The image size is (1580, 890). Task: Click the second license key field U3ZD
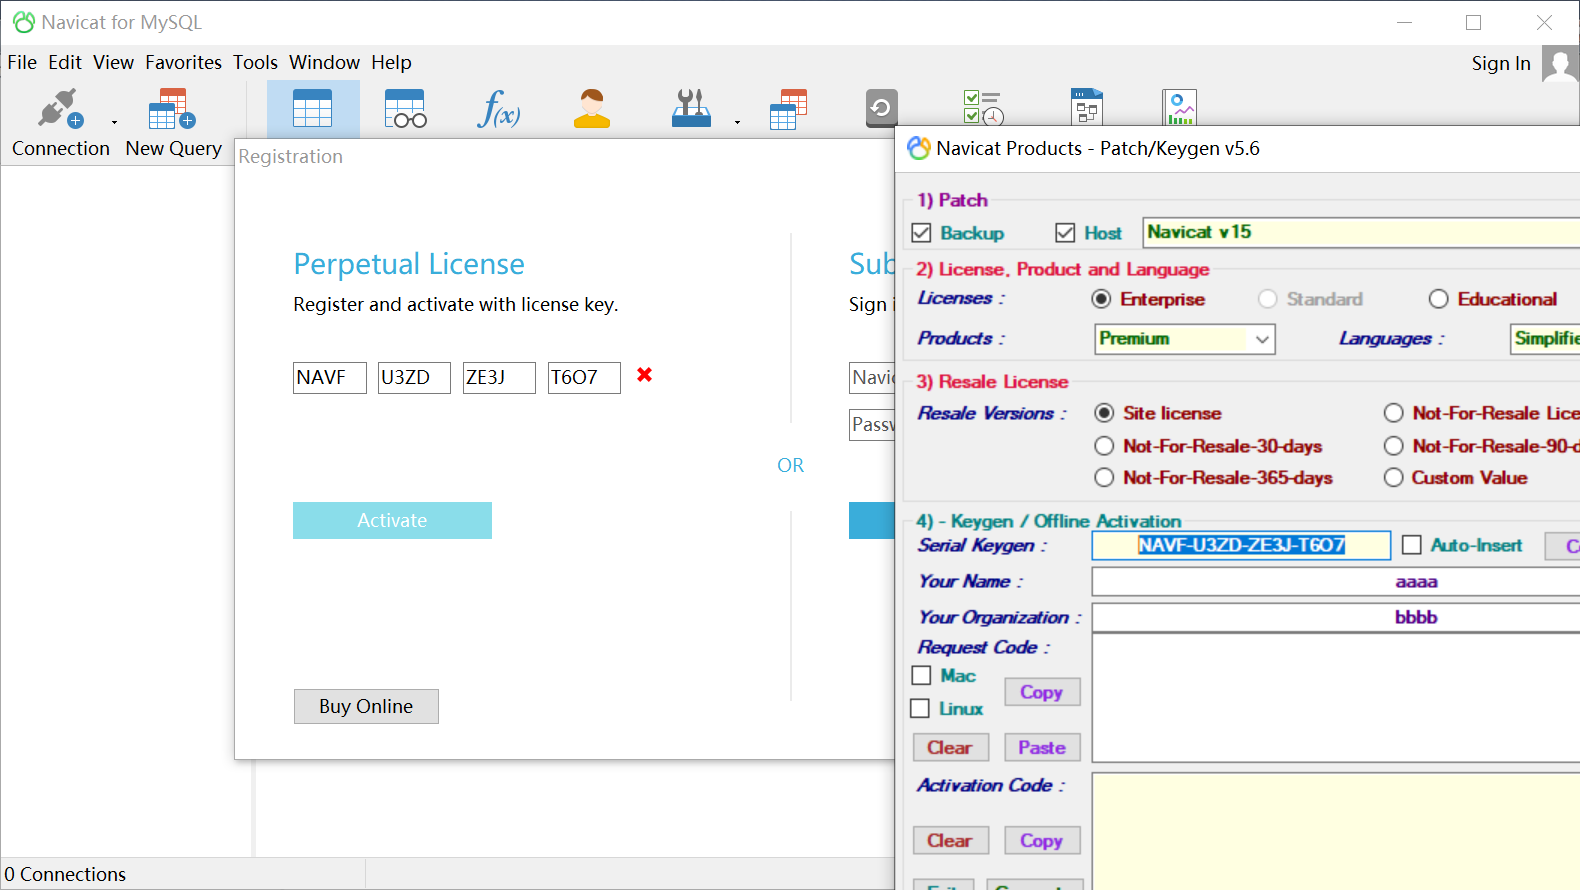[x=414, y=378]
